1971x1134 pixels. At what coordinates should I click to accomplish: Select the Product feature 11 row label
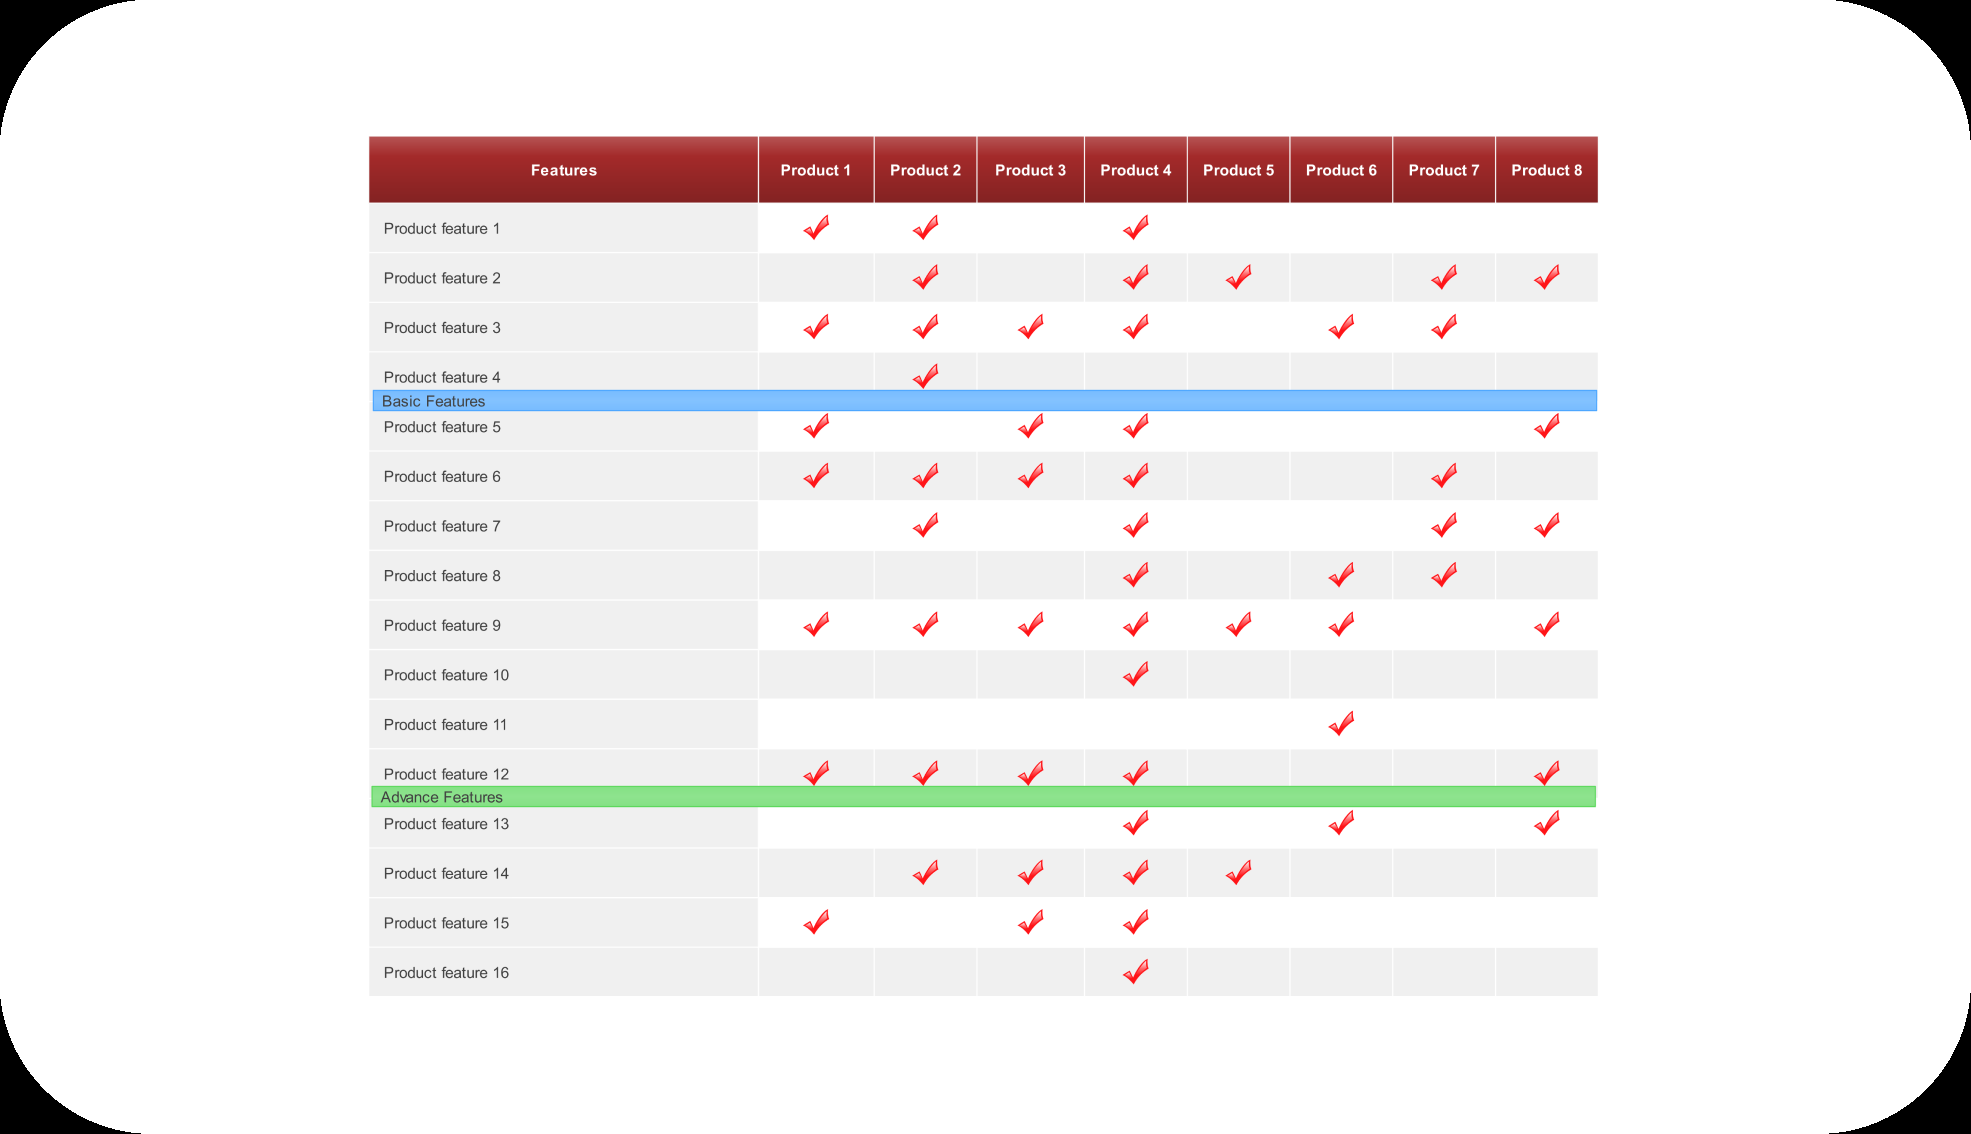point(445,725)
